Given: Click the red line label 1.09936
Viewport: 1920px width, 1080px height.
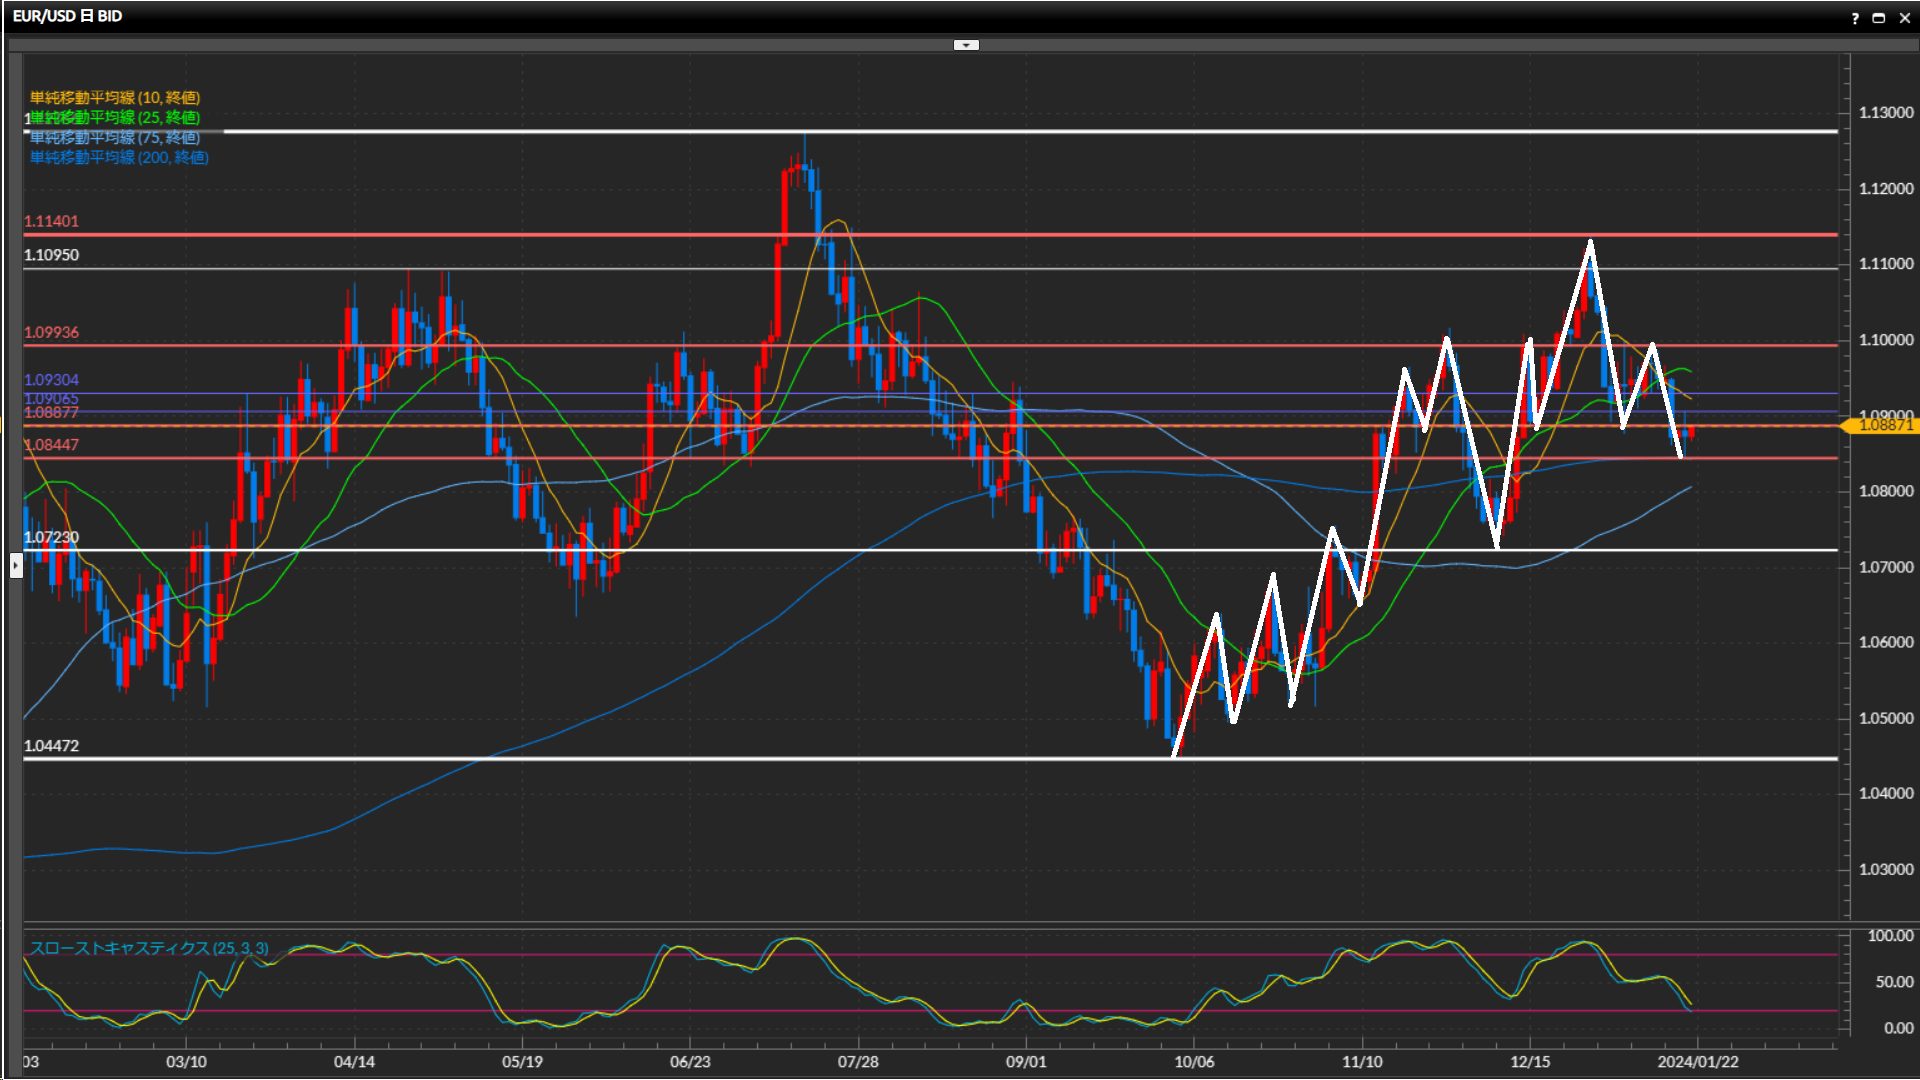Looking at the screenshot, I should tap(51, 333).
